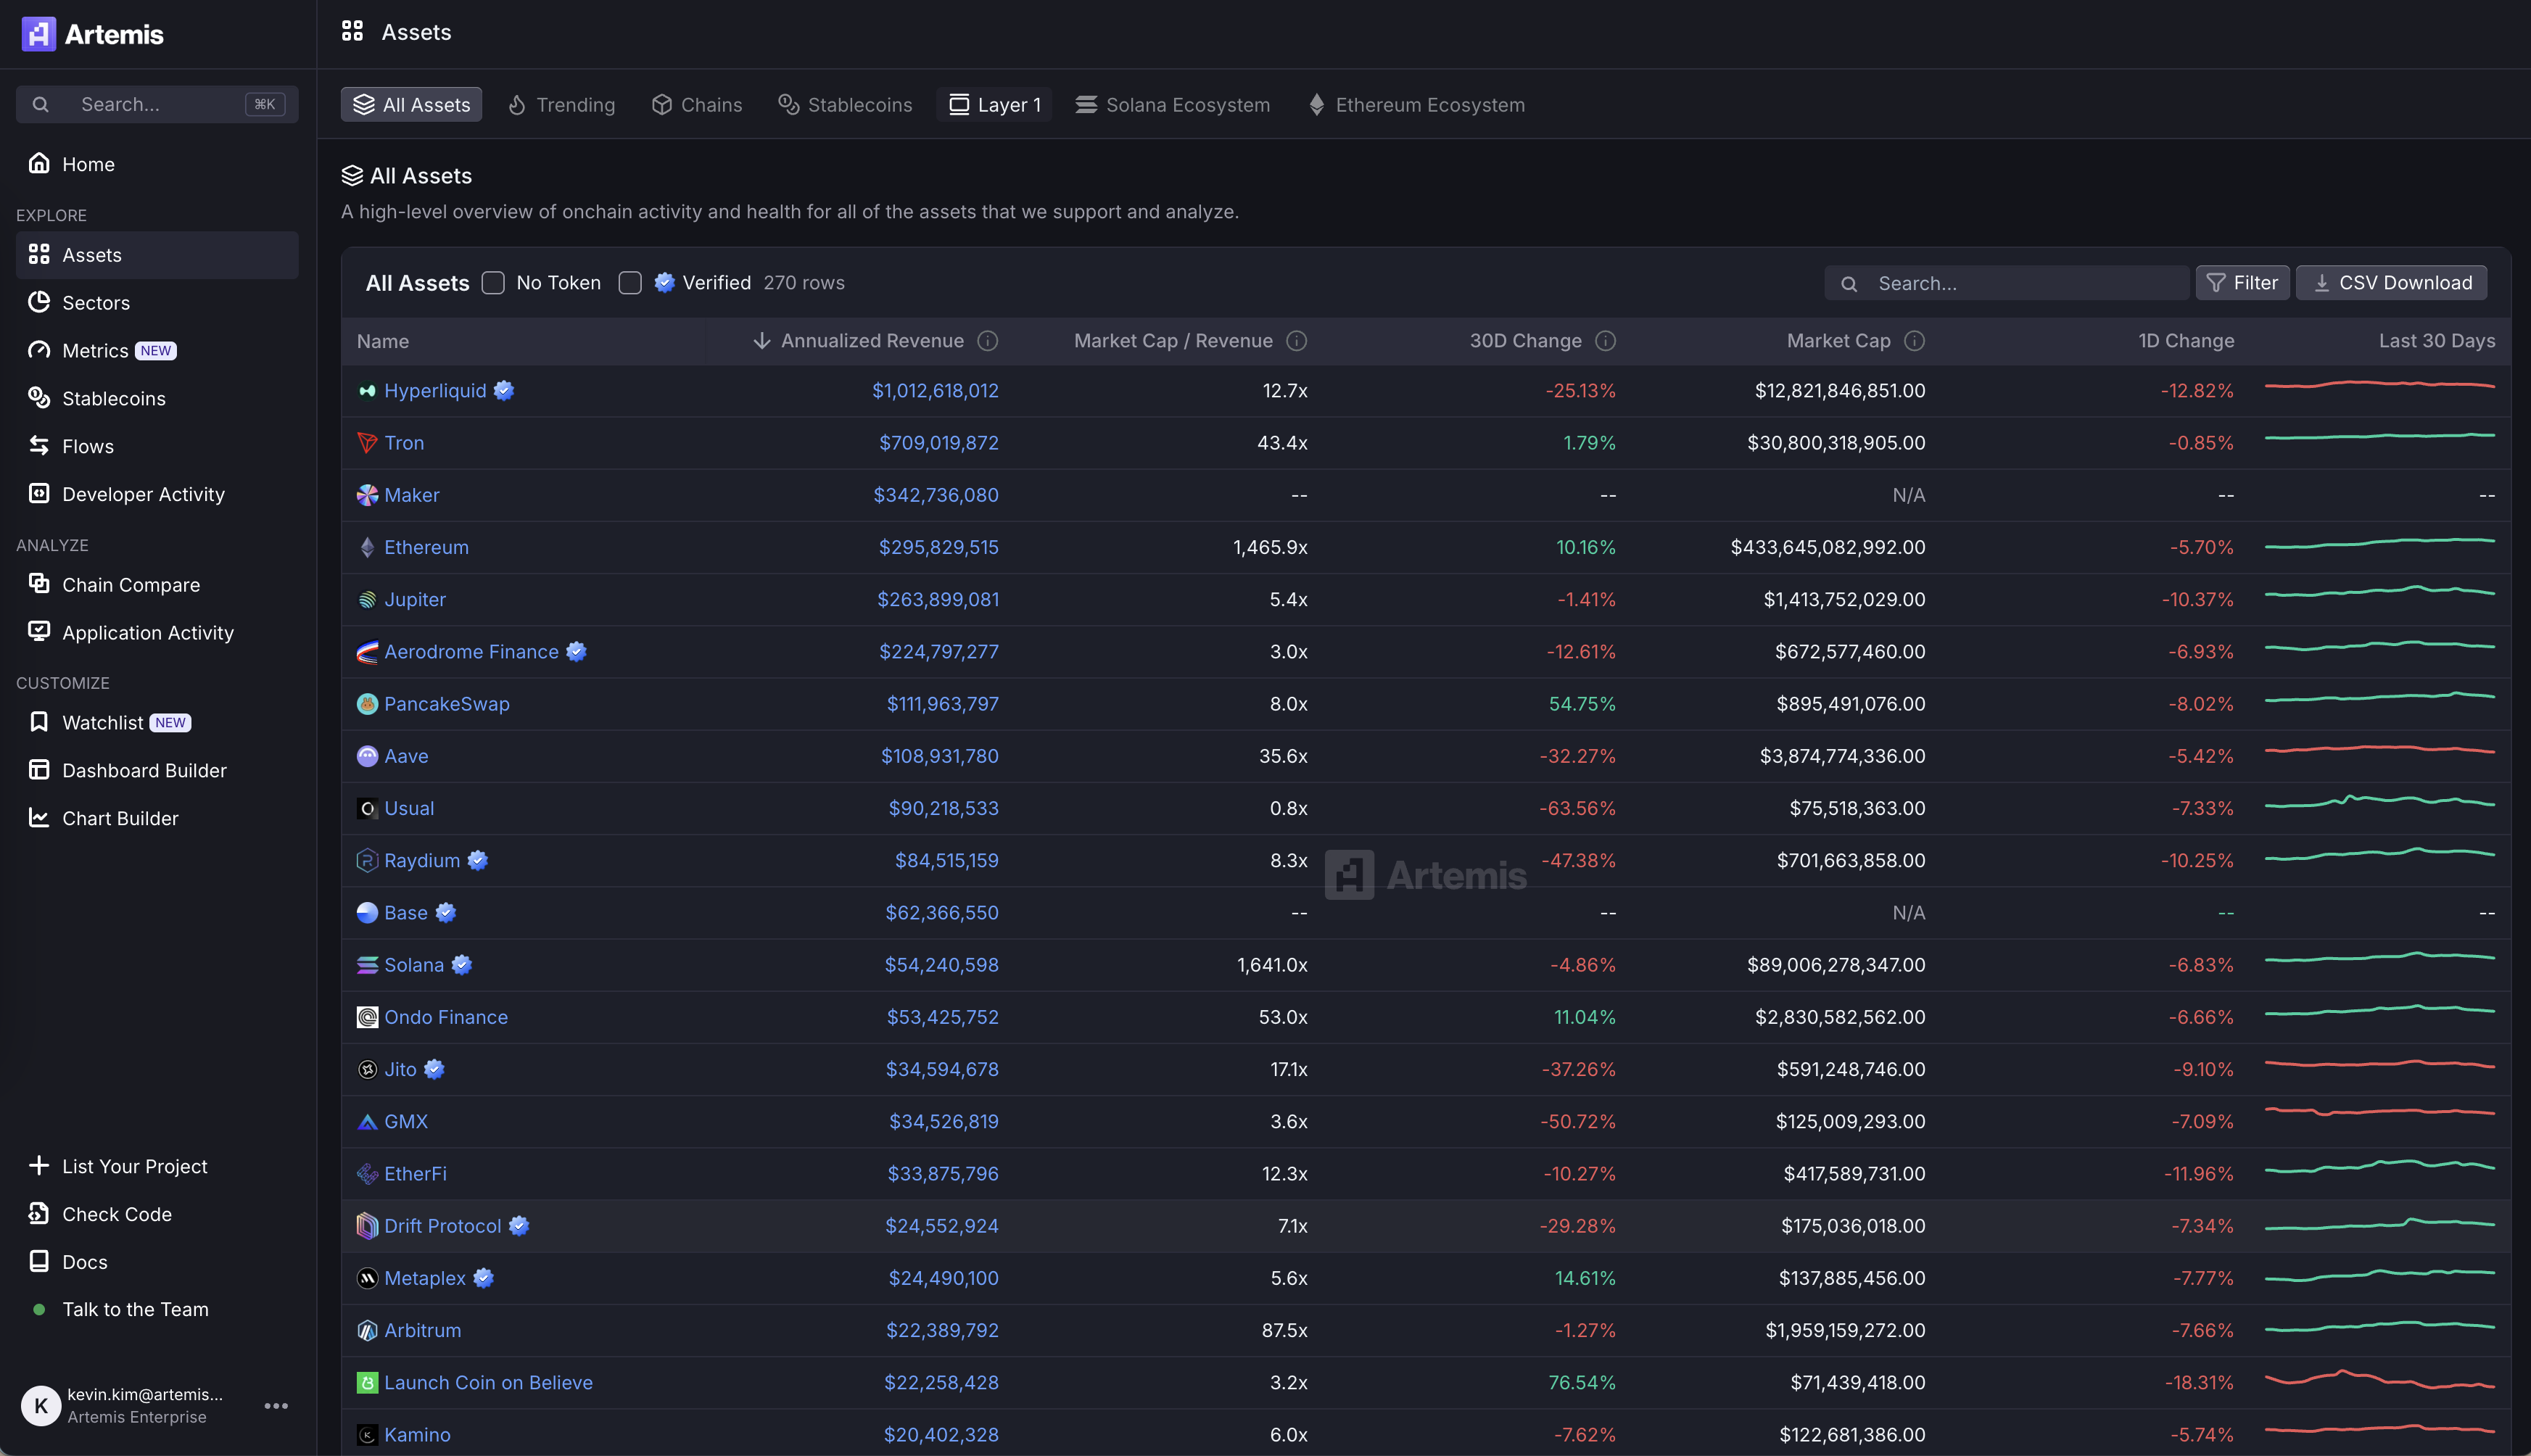The image size is (2531, 1456).
Task: Click the Metaplex logo icon
Action: tap(367, 1278)
